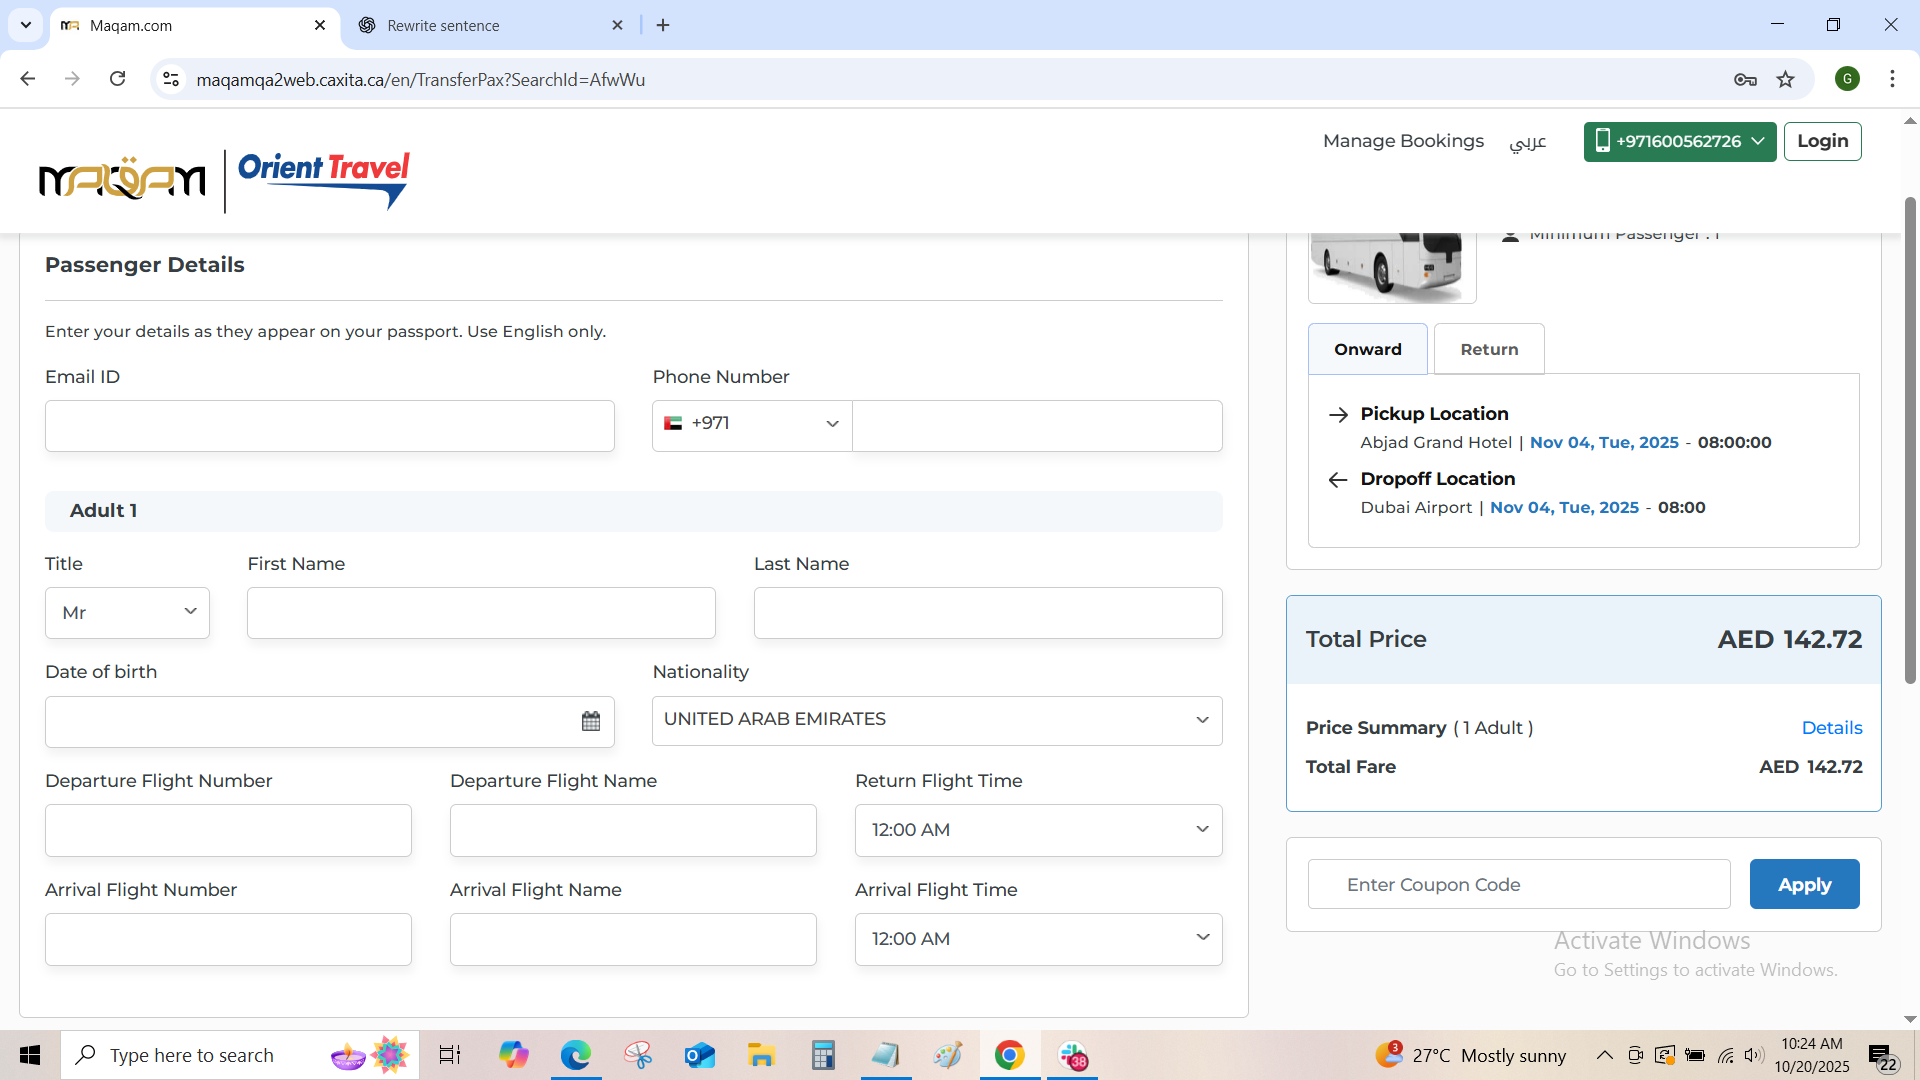
Task: Click the calendar icon in Date of birth
Action: click(x=590, y=721)
